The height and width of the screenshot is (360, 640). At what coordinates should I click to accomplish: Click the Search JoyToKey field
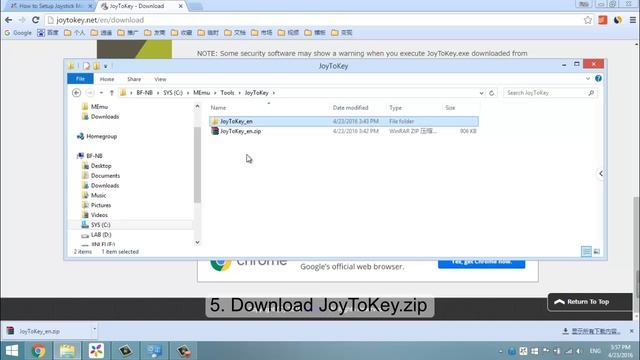[x=550, y=93]
